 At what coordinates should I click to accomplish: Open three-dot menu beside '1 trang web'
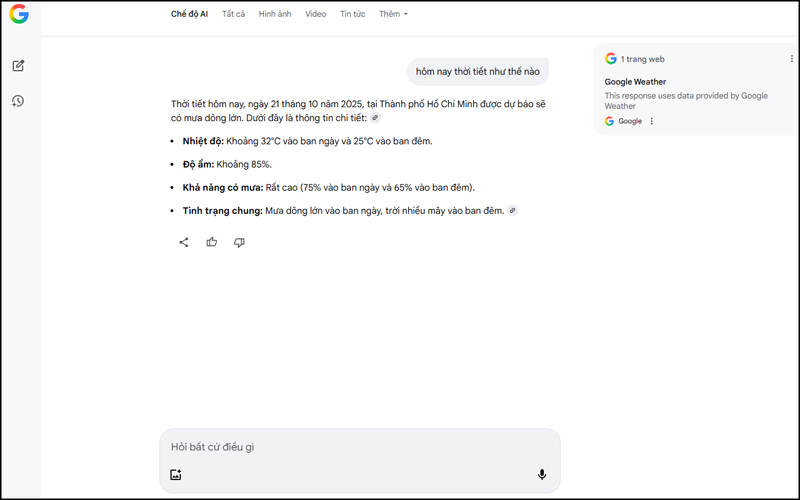792,59
